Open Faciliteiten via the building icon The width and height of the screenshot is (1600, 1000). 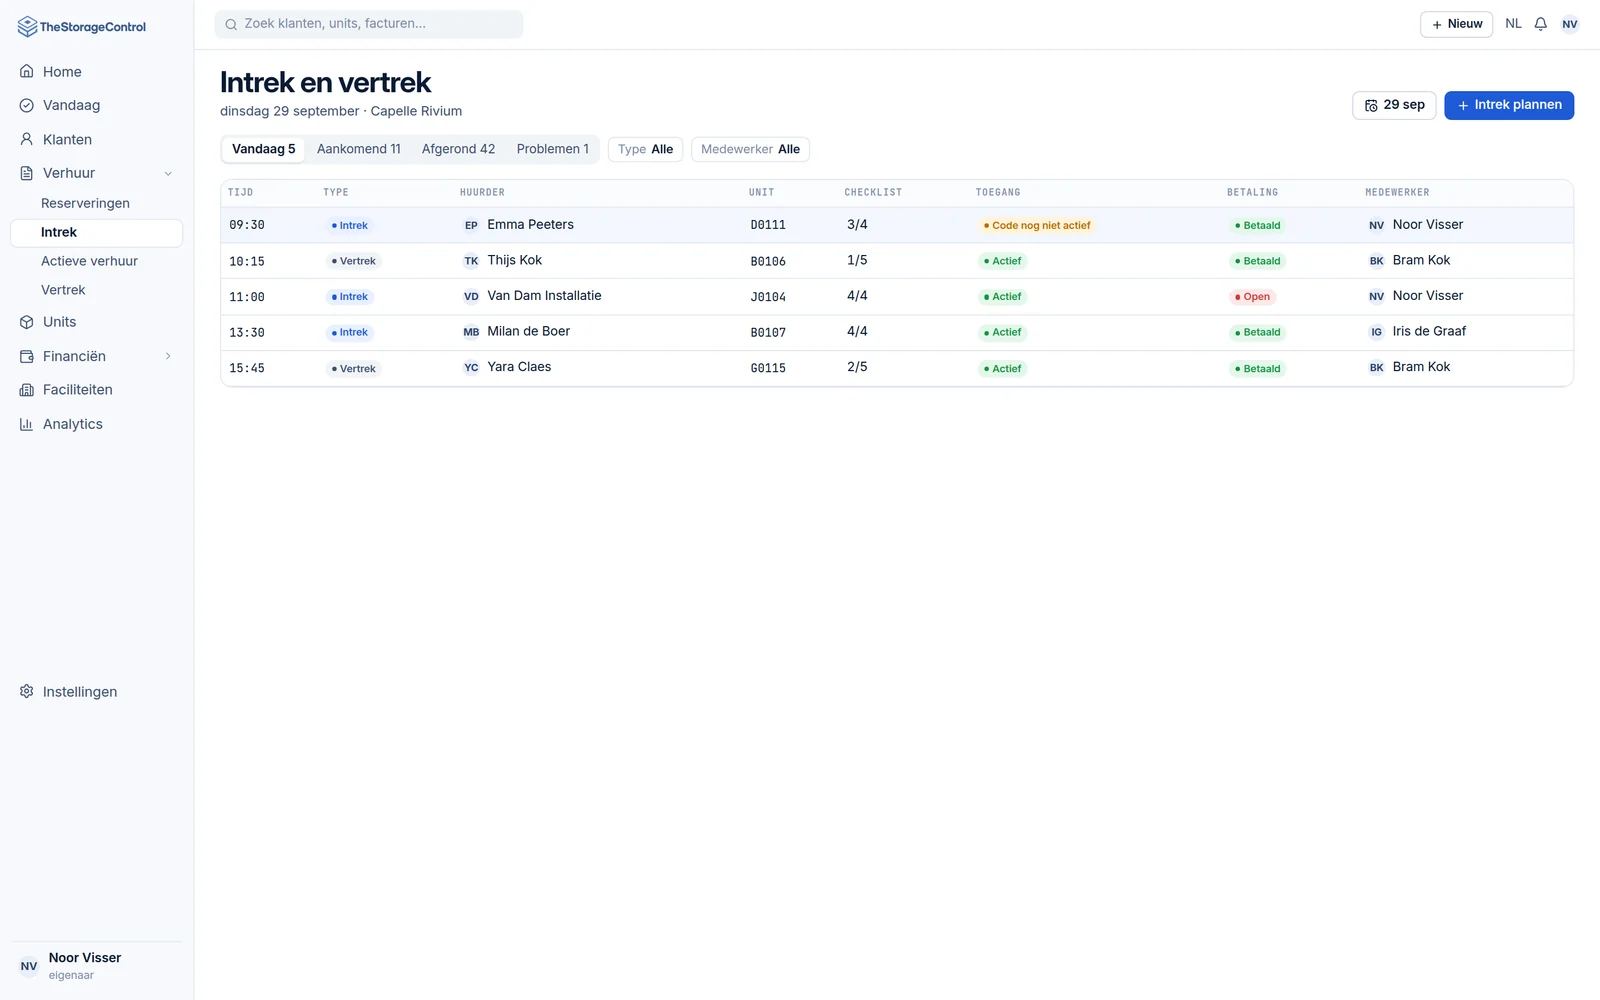(27, 390)
